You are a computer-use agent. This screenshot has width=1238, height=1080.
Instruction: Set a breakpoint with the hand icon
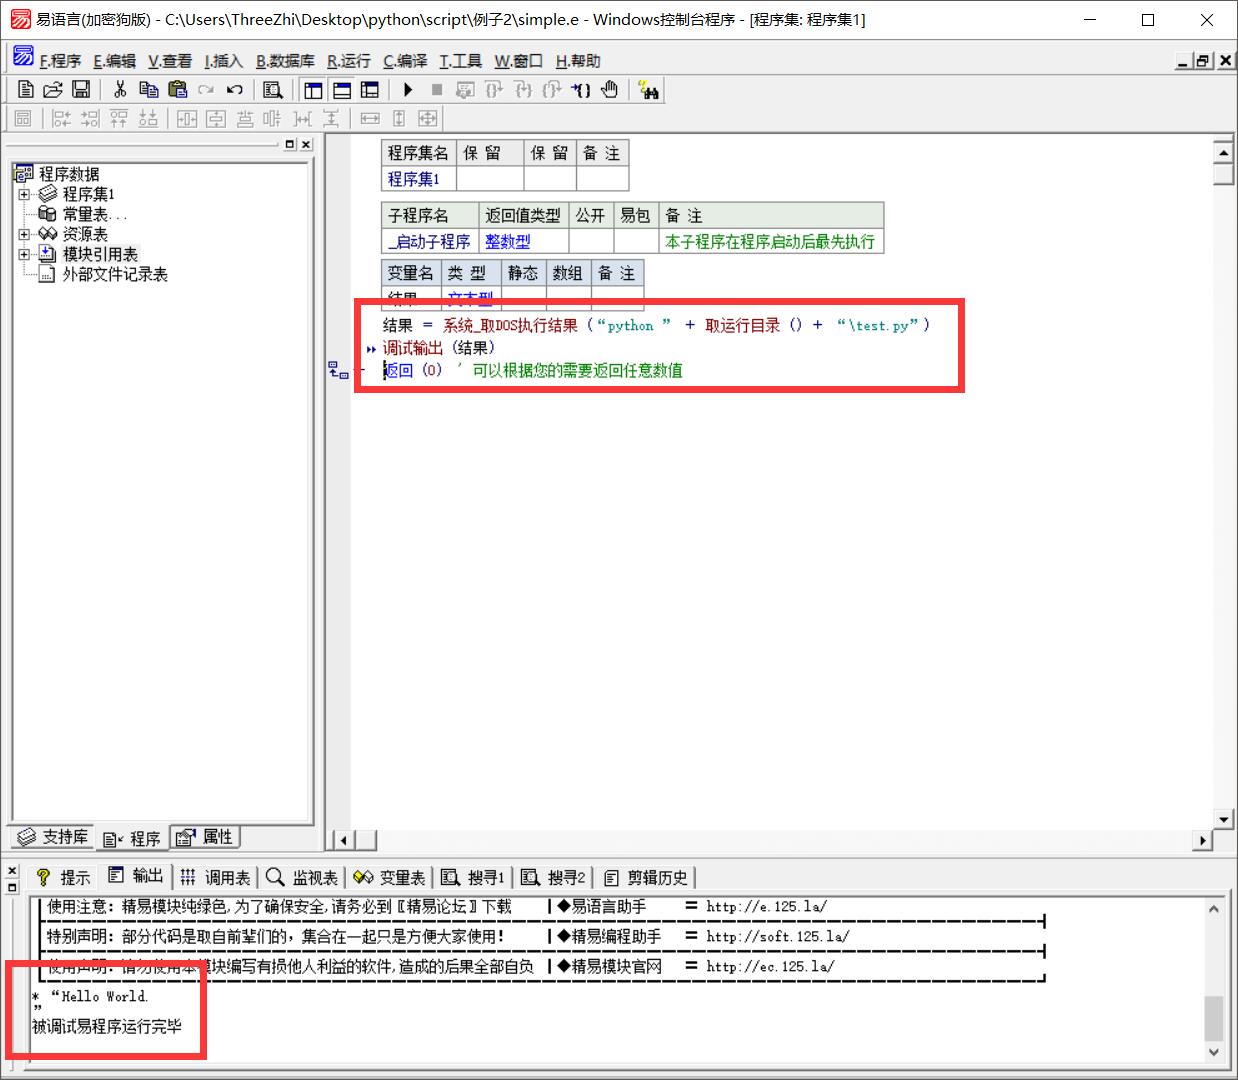point(609,90)
